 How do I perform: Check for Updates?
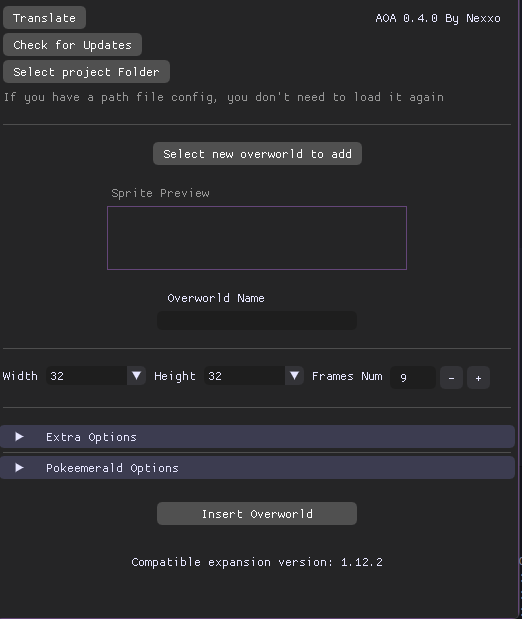(x=72, y=45)
